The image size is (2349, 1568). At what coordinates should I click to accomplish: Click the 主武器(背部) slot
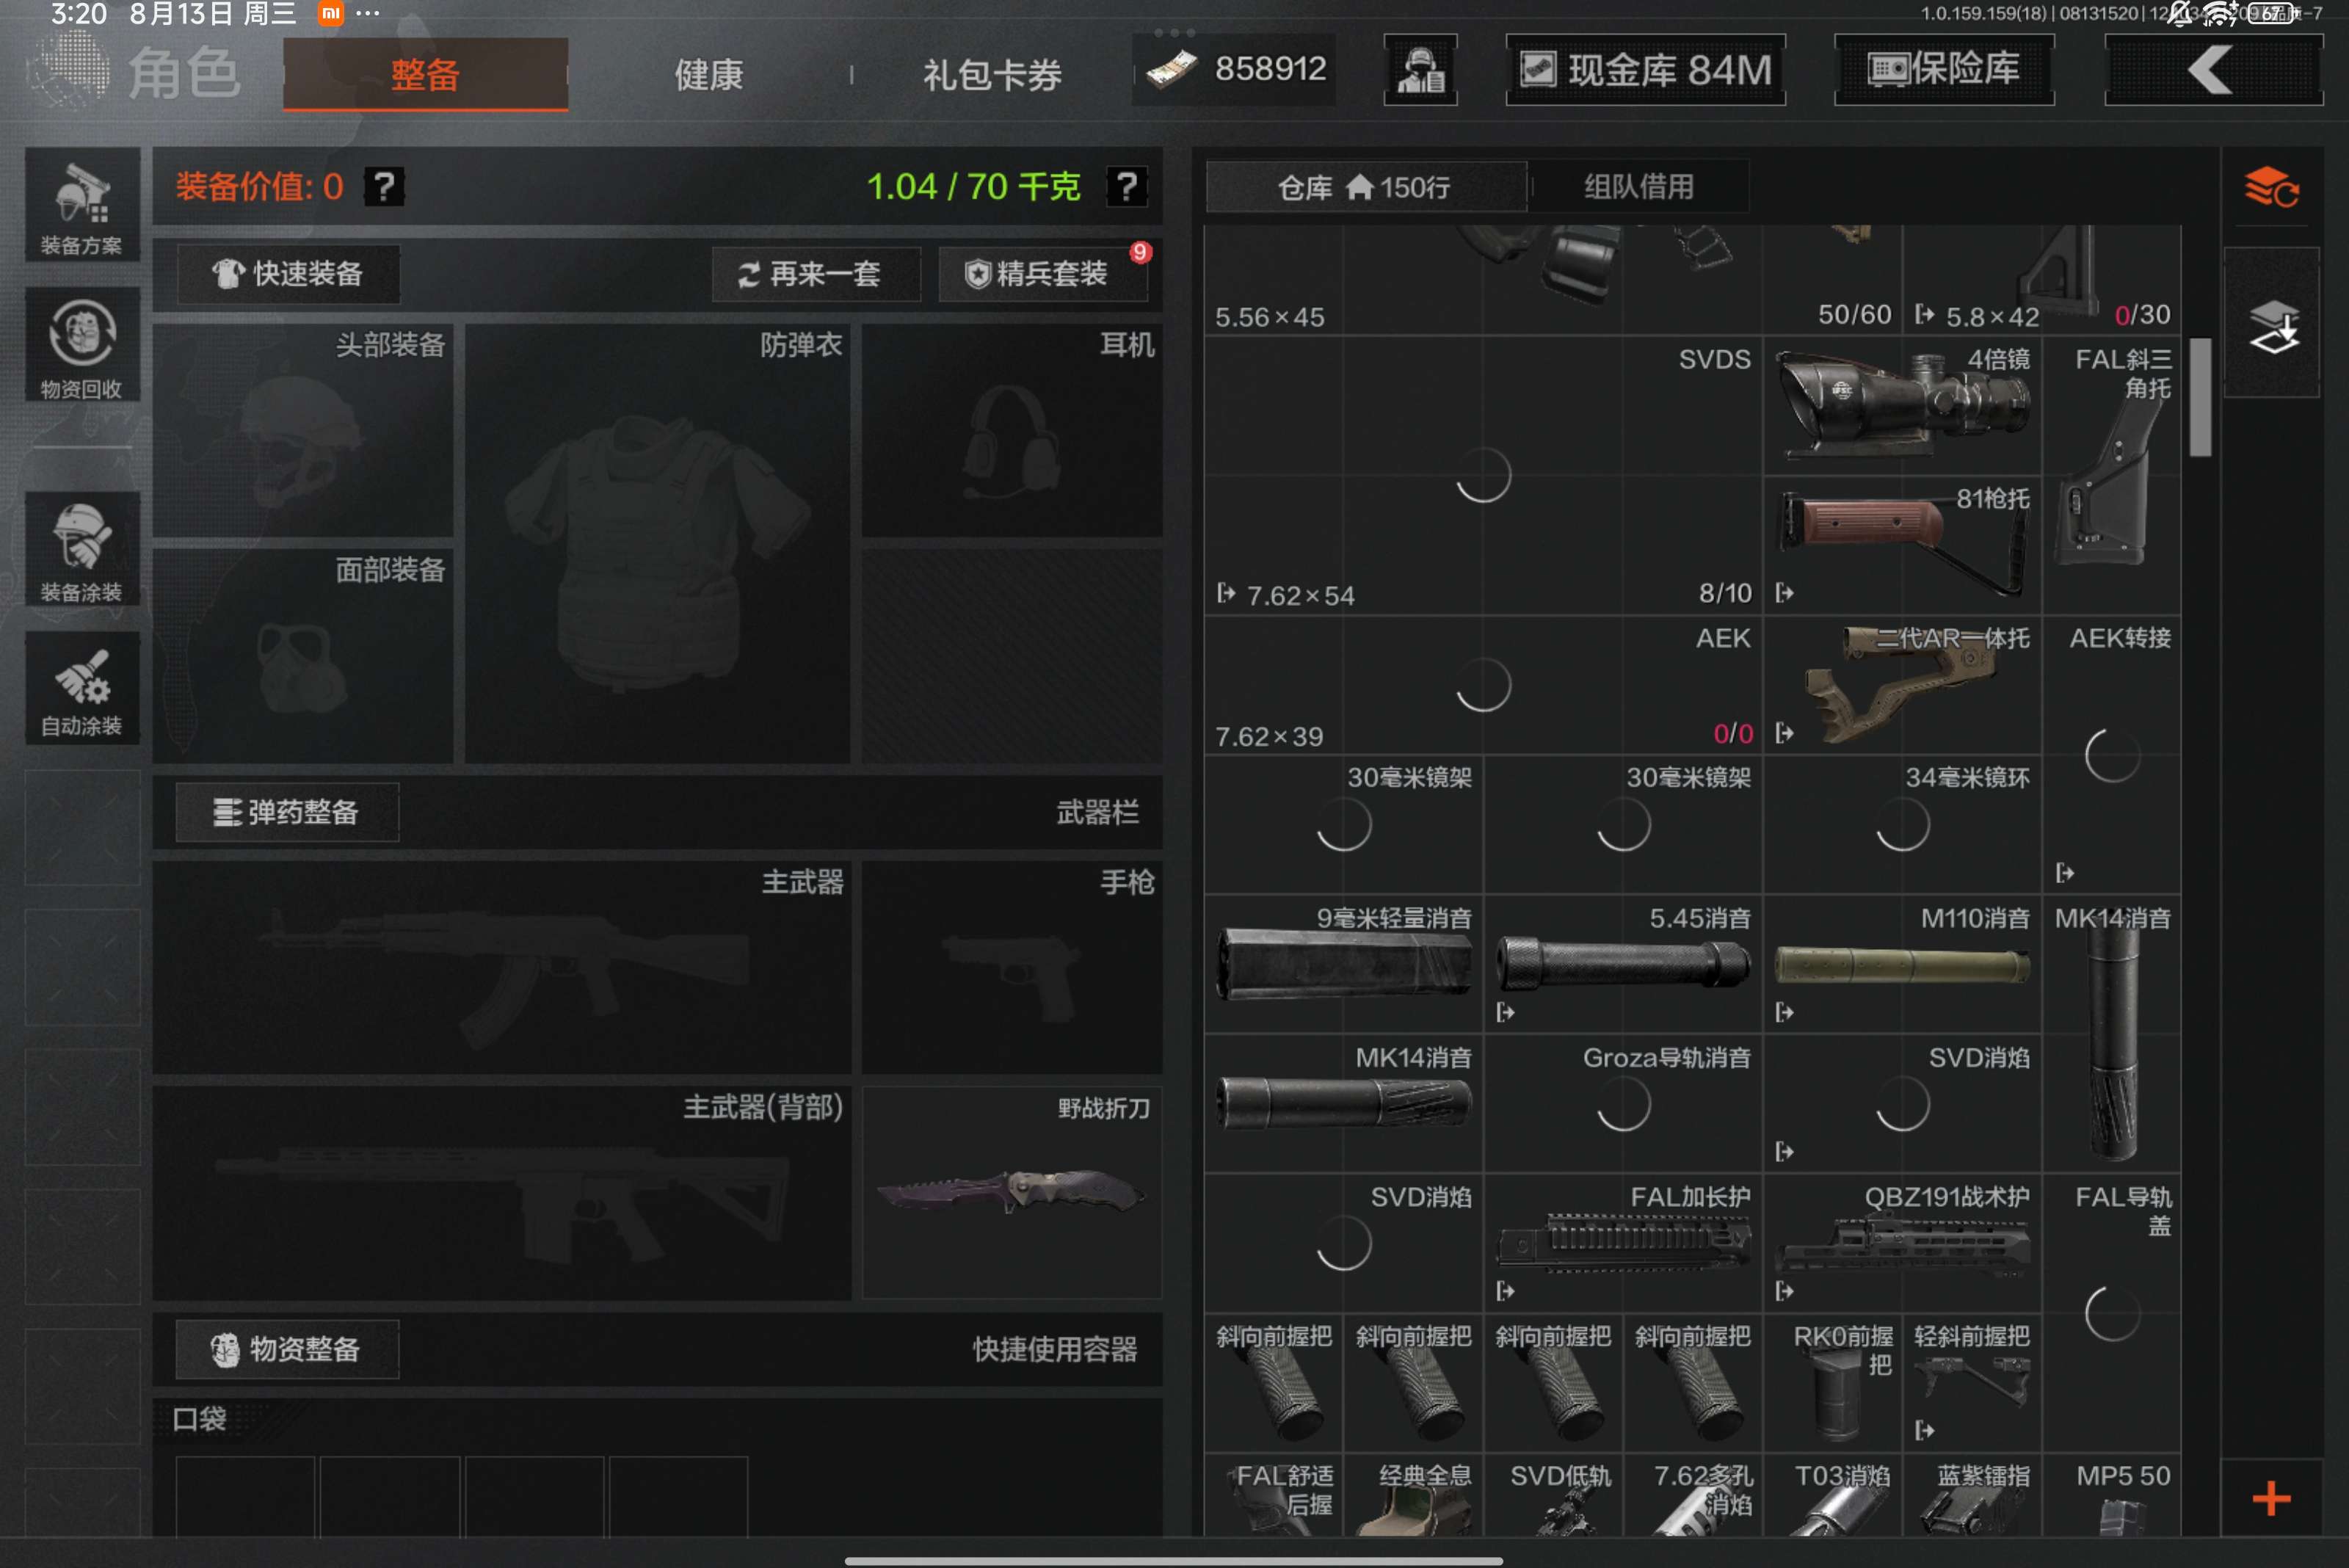502,1193
